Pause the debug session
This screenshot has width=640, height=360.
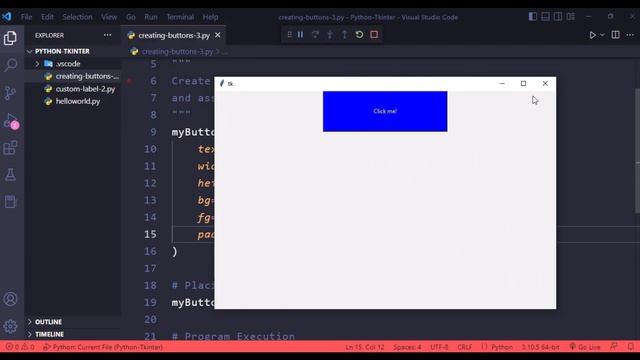[x=300, y=35]
